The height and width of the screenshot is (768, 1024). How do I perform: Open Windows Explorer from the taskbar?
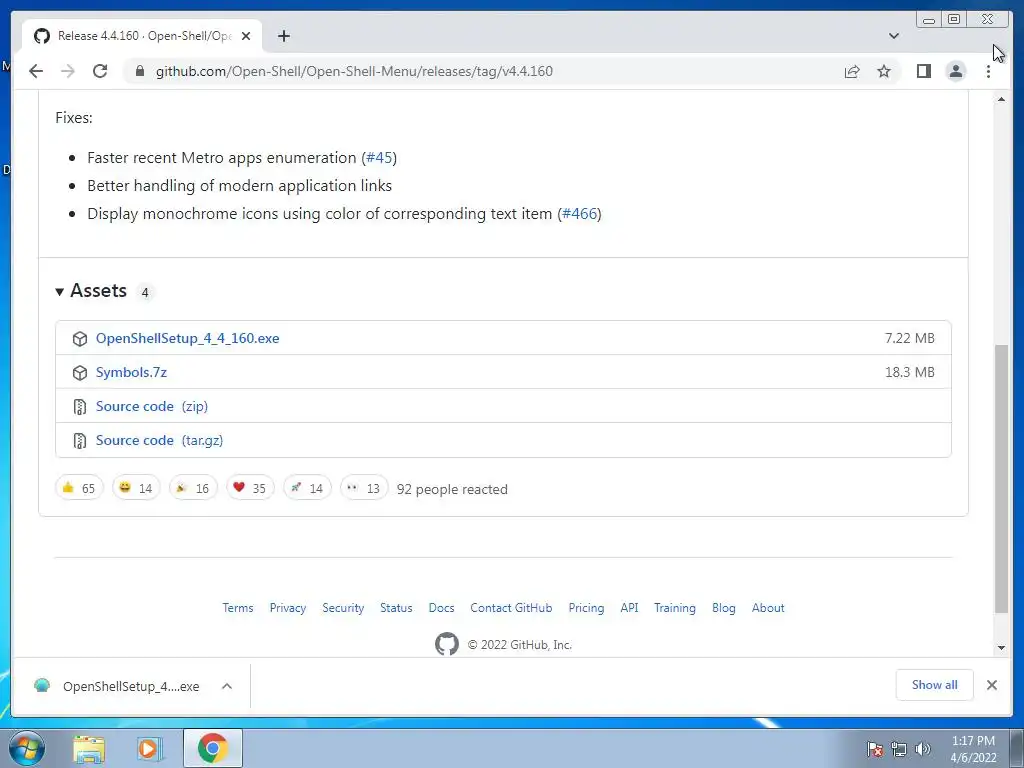(x=89, y=748)
